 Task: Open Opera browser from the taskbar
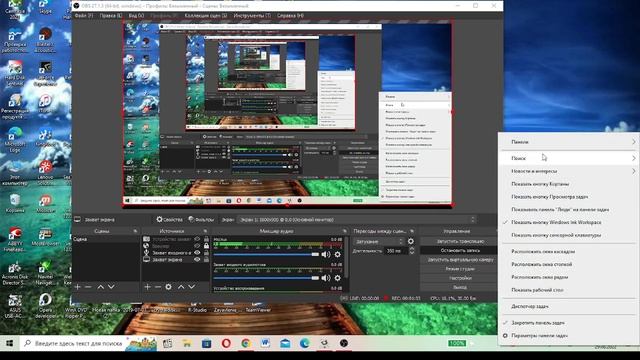coord(226,343)
